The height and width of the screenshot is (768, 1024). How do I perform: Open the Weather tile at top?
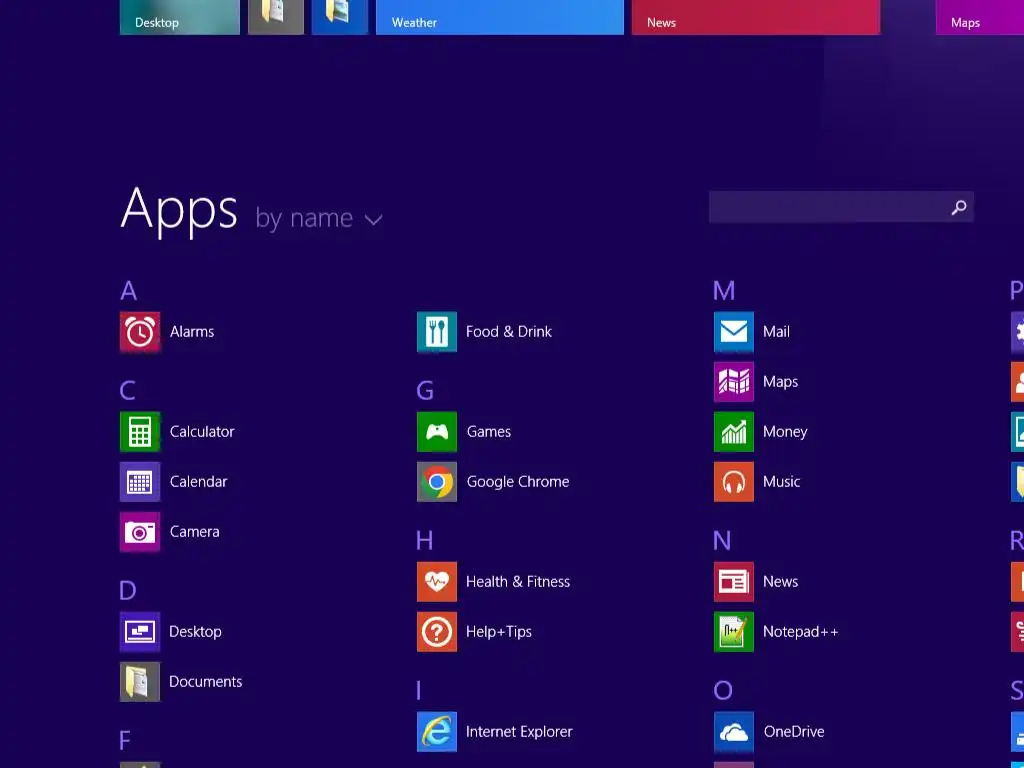click(500, 17)
